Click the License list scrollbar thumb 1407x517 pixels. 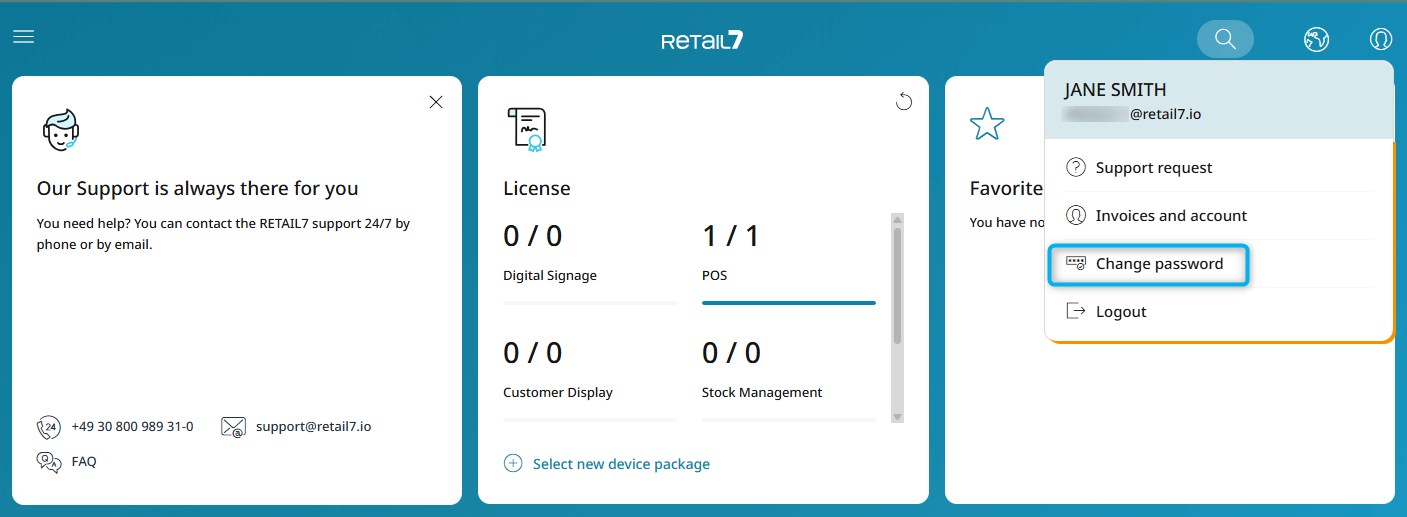(897, 286)
